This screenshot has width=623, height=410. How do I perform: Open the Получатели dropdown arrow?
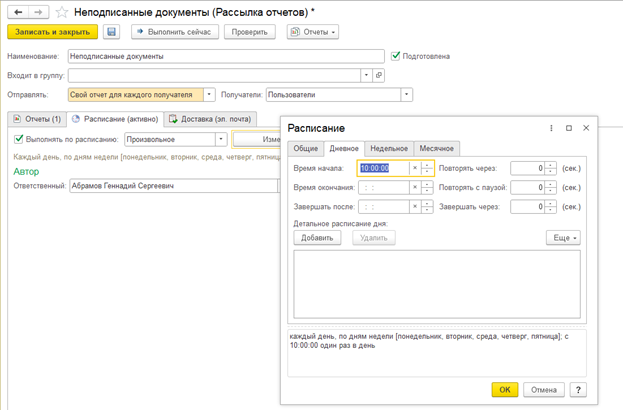coord(406,95)
